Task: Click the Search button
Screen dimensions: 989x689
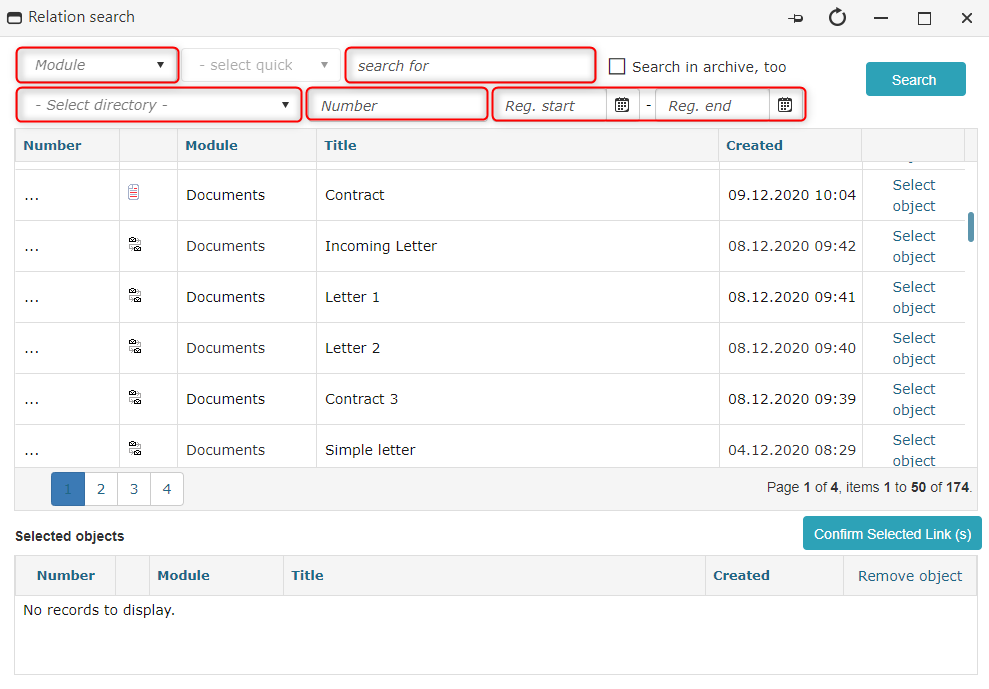Action: pos(915,80)
